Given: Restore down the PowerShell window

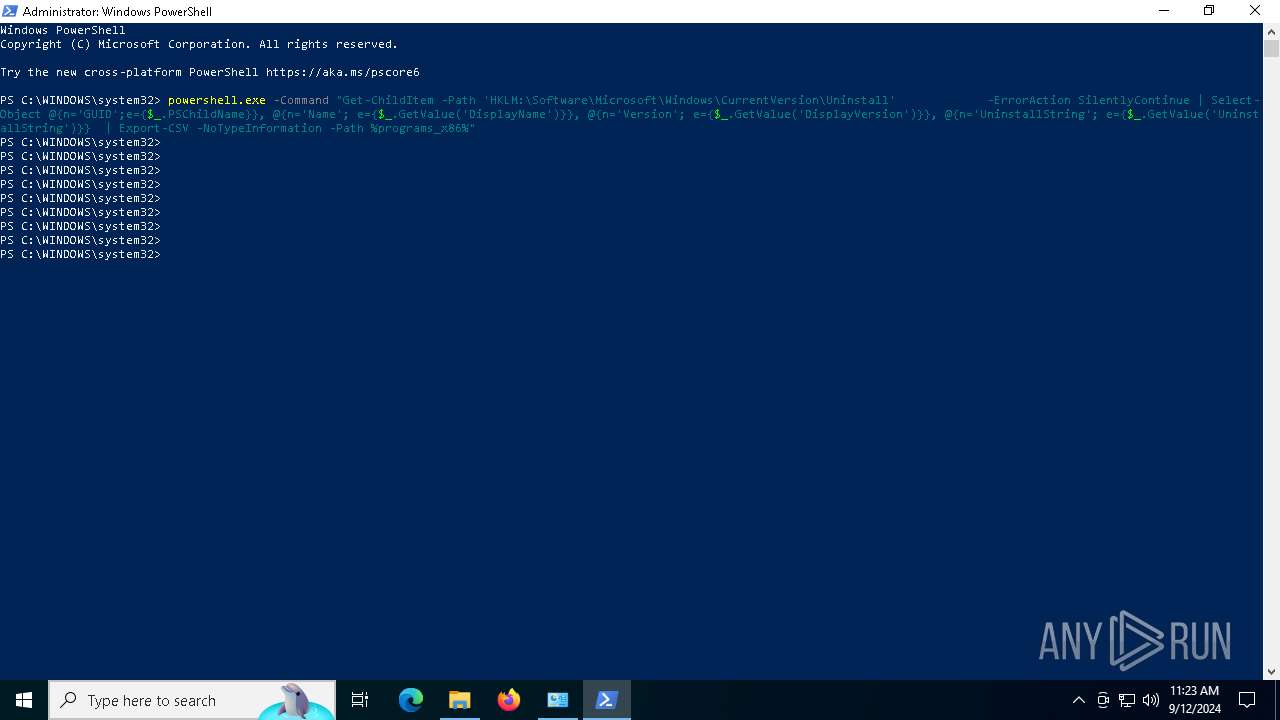Looking at the screenshot, I should [x=1209, y=11].
